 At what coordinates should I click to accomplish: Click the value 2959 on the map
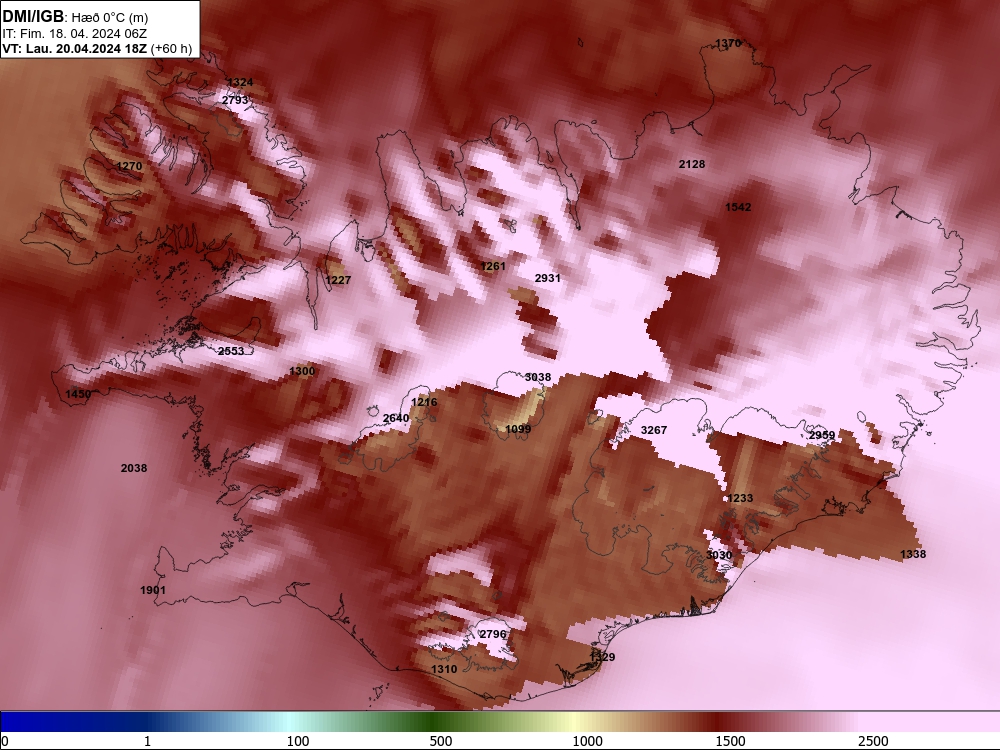point(821,436)
